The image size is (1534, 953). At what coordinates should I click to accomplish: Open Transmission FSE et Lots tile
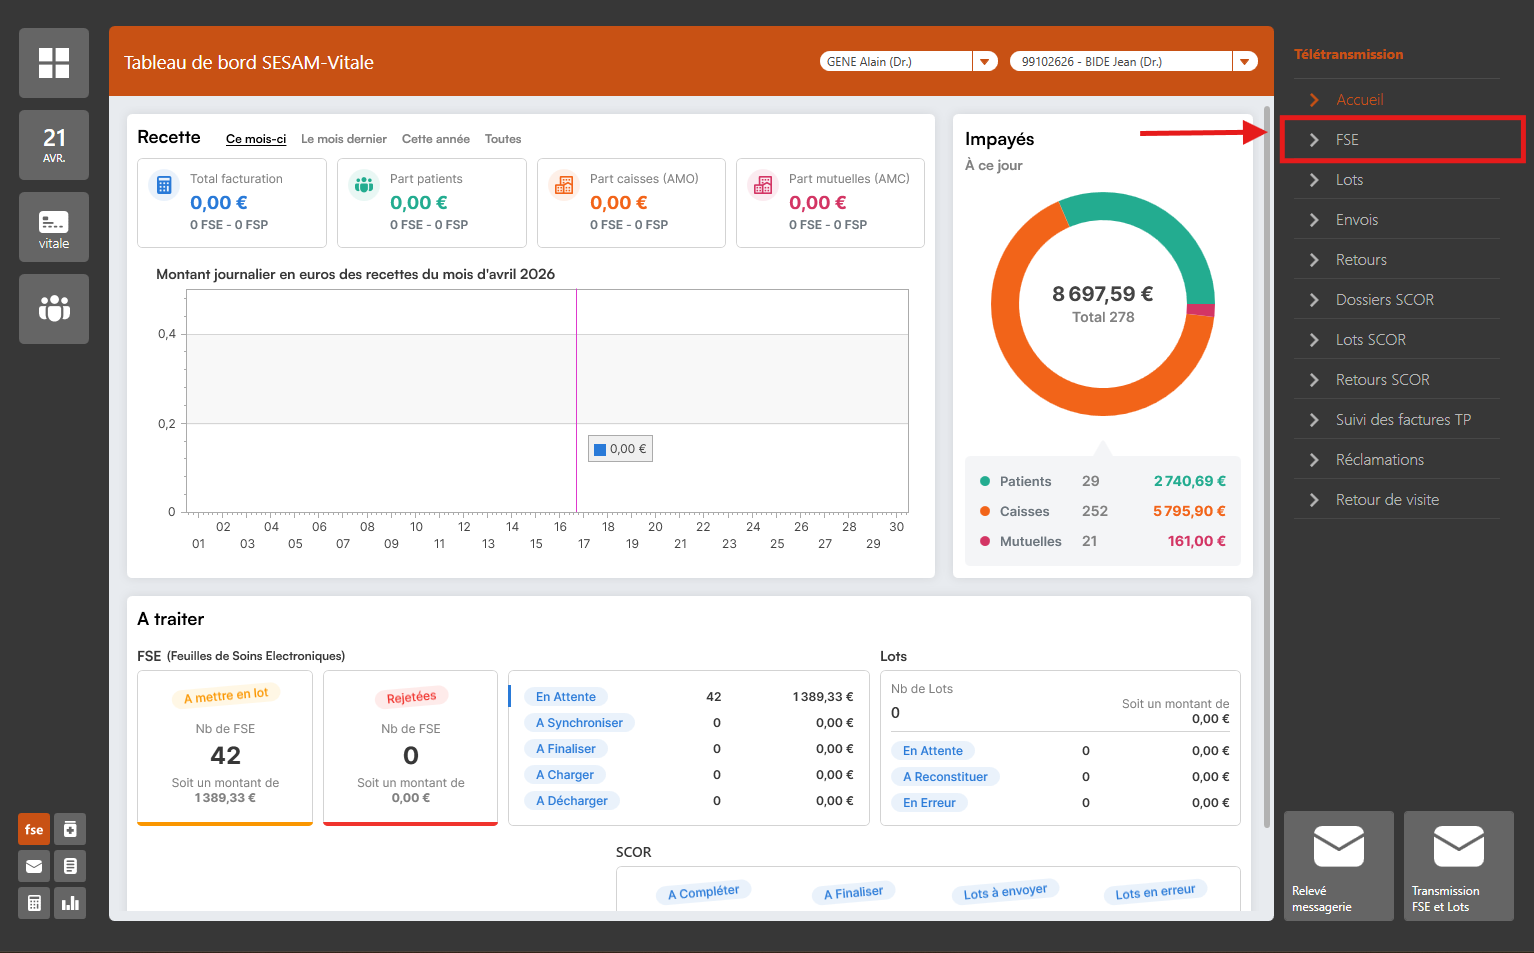pos(1458,866)
